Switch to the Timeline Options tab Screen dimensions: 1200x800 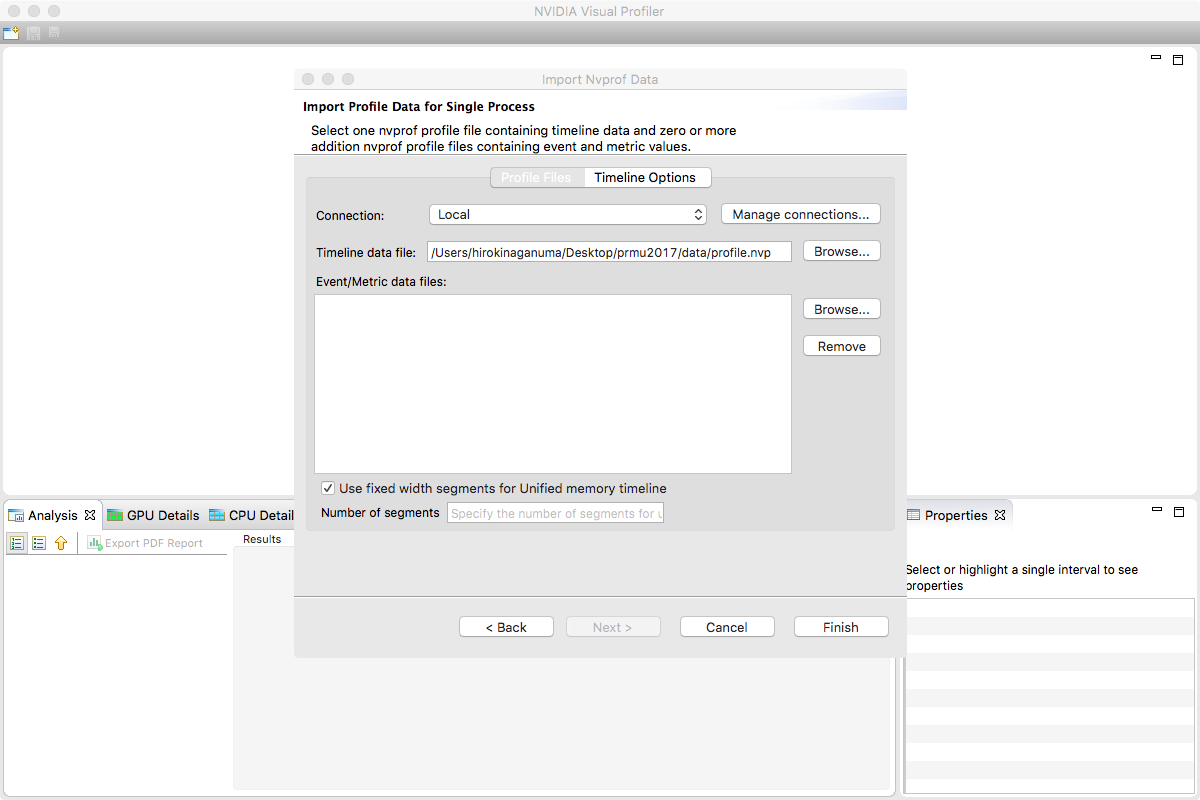tap(647, 177)
